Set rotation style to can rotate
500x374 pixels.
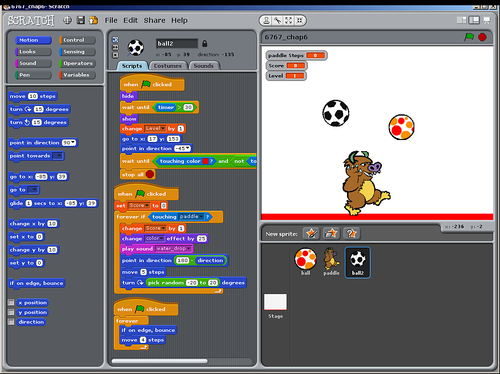(x=115, y=39)
